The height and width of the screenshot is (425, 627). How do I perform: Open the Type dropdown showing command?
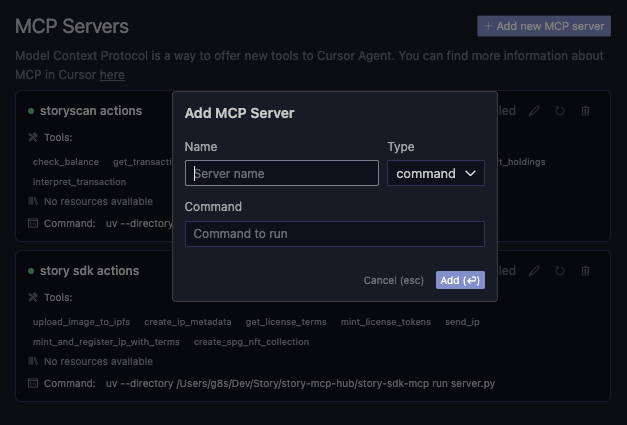(436, 174)
